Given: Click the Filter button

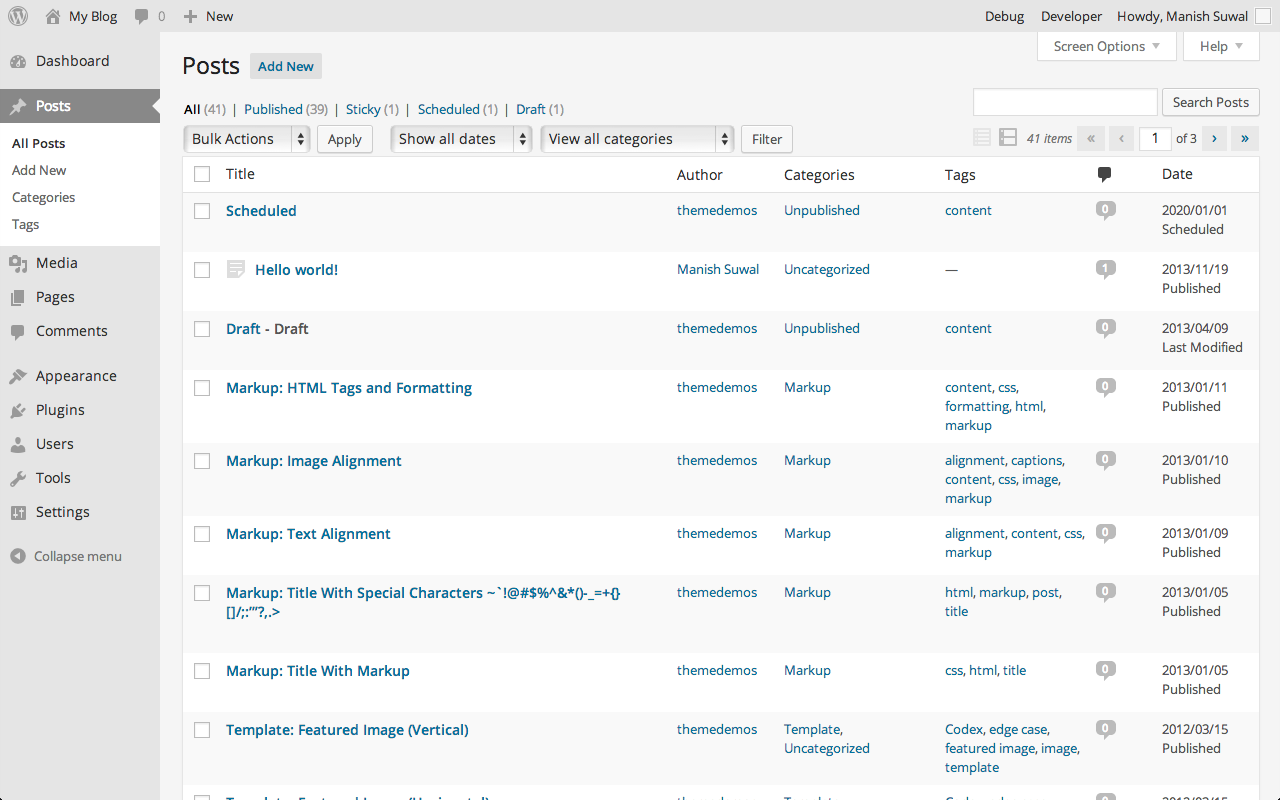Looking at the screenshot, I should click(767, 139).
